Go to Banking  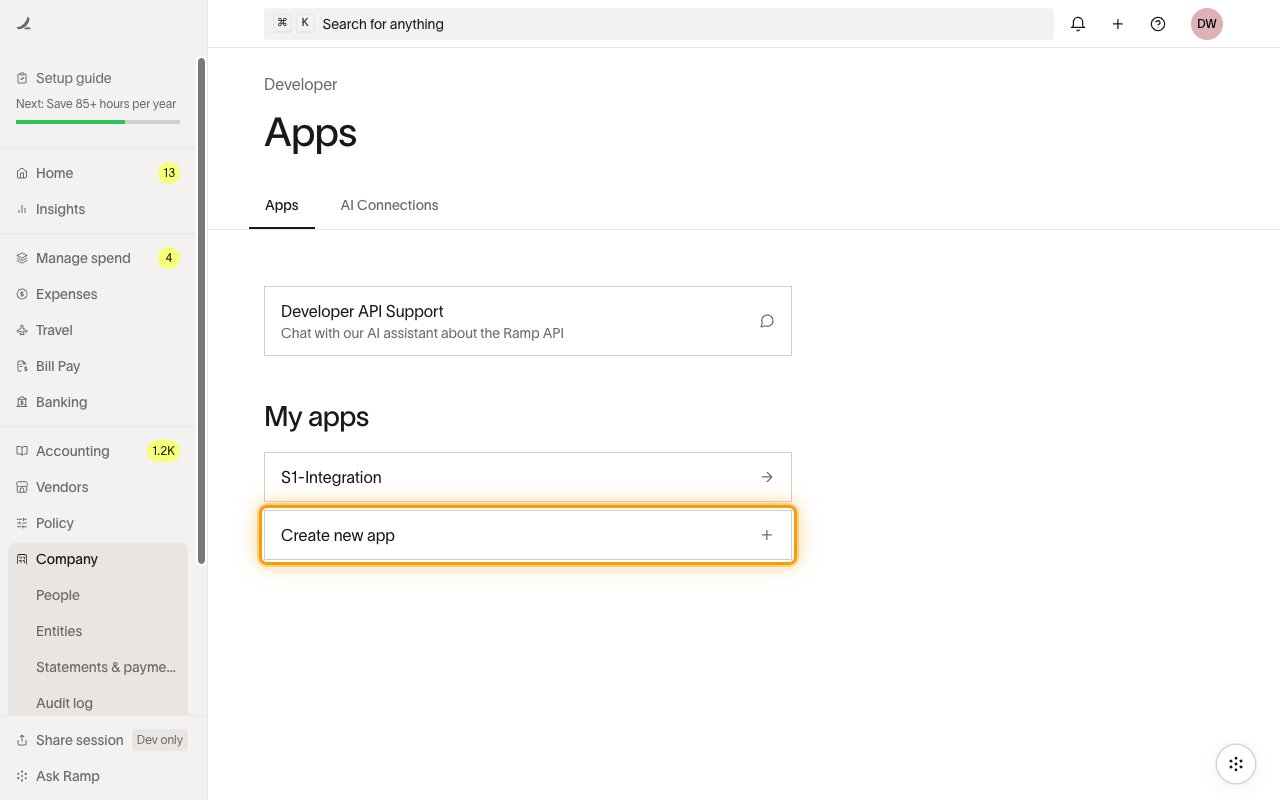click(x=98, y=402)
